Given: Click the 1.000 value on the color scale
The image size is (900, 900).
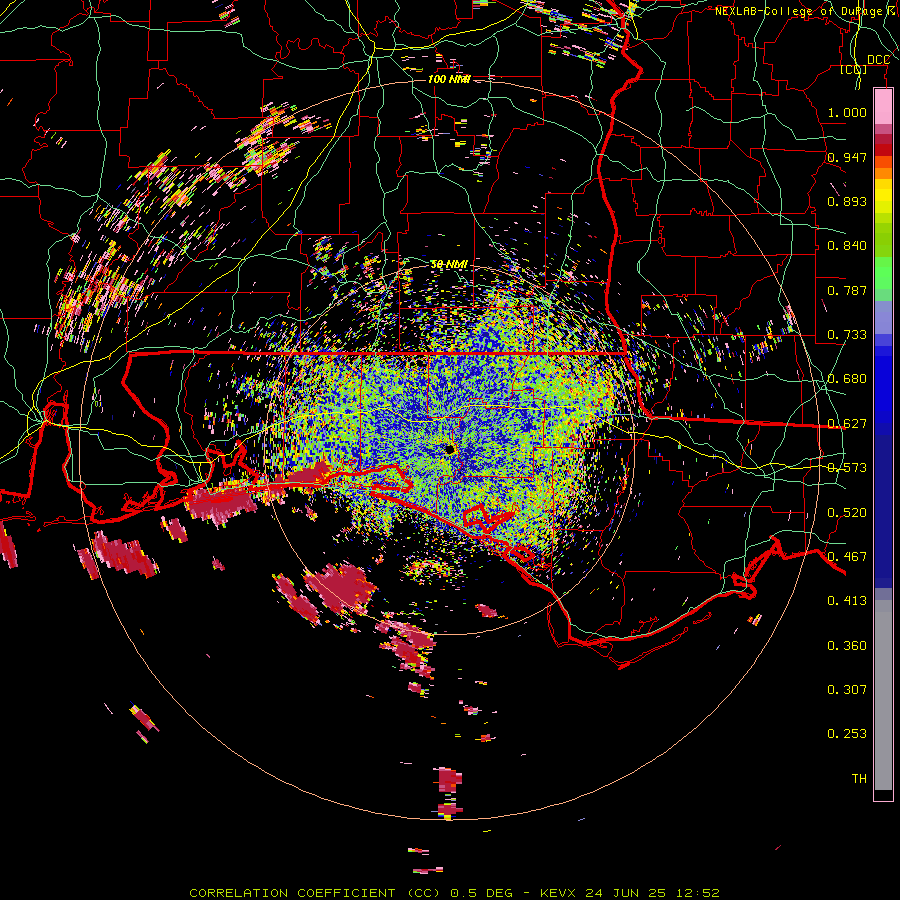Looking at the screenshot, I should 847,112.
